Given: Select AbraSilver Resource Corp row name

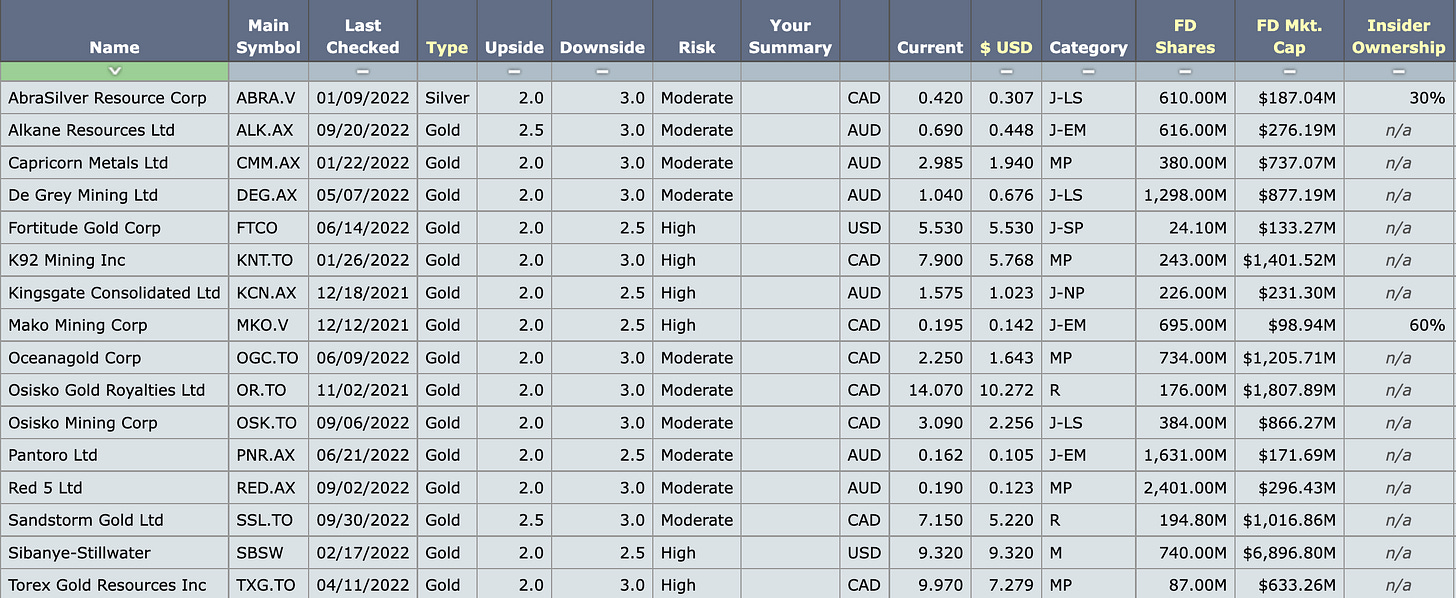Looking at the screenshot, I should [x=107, y=98].
